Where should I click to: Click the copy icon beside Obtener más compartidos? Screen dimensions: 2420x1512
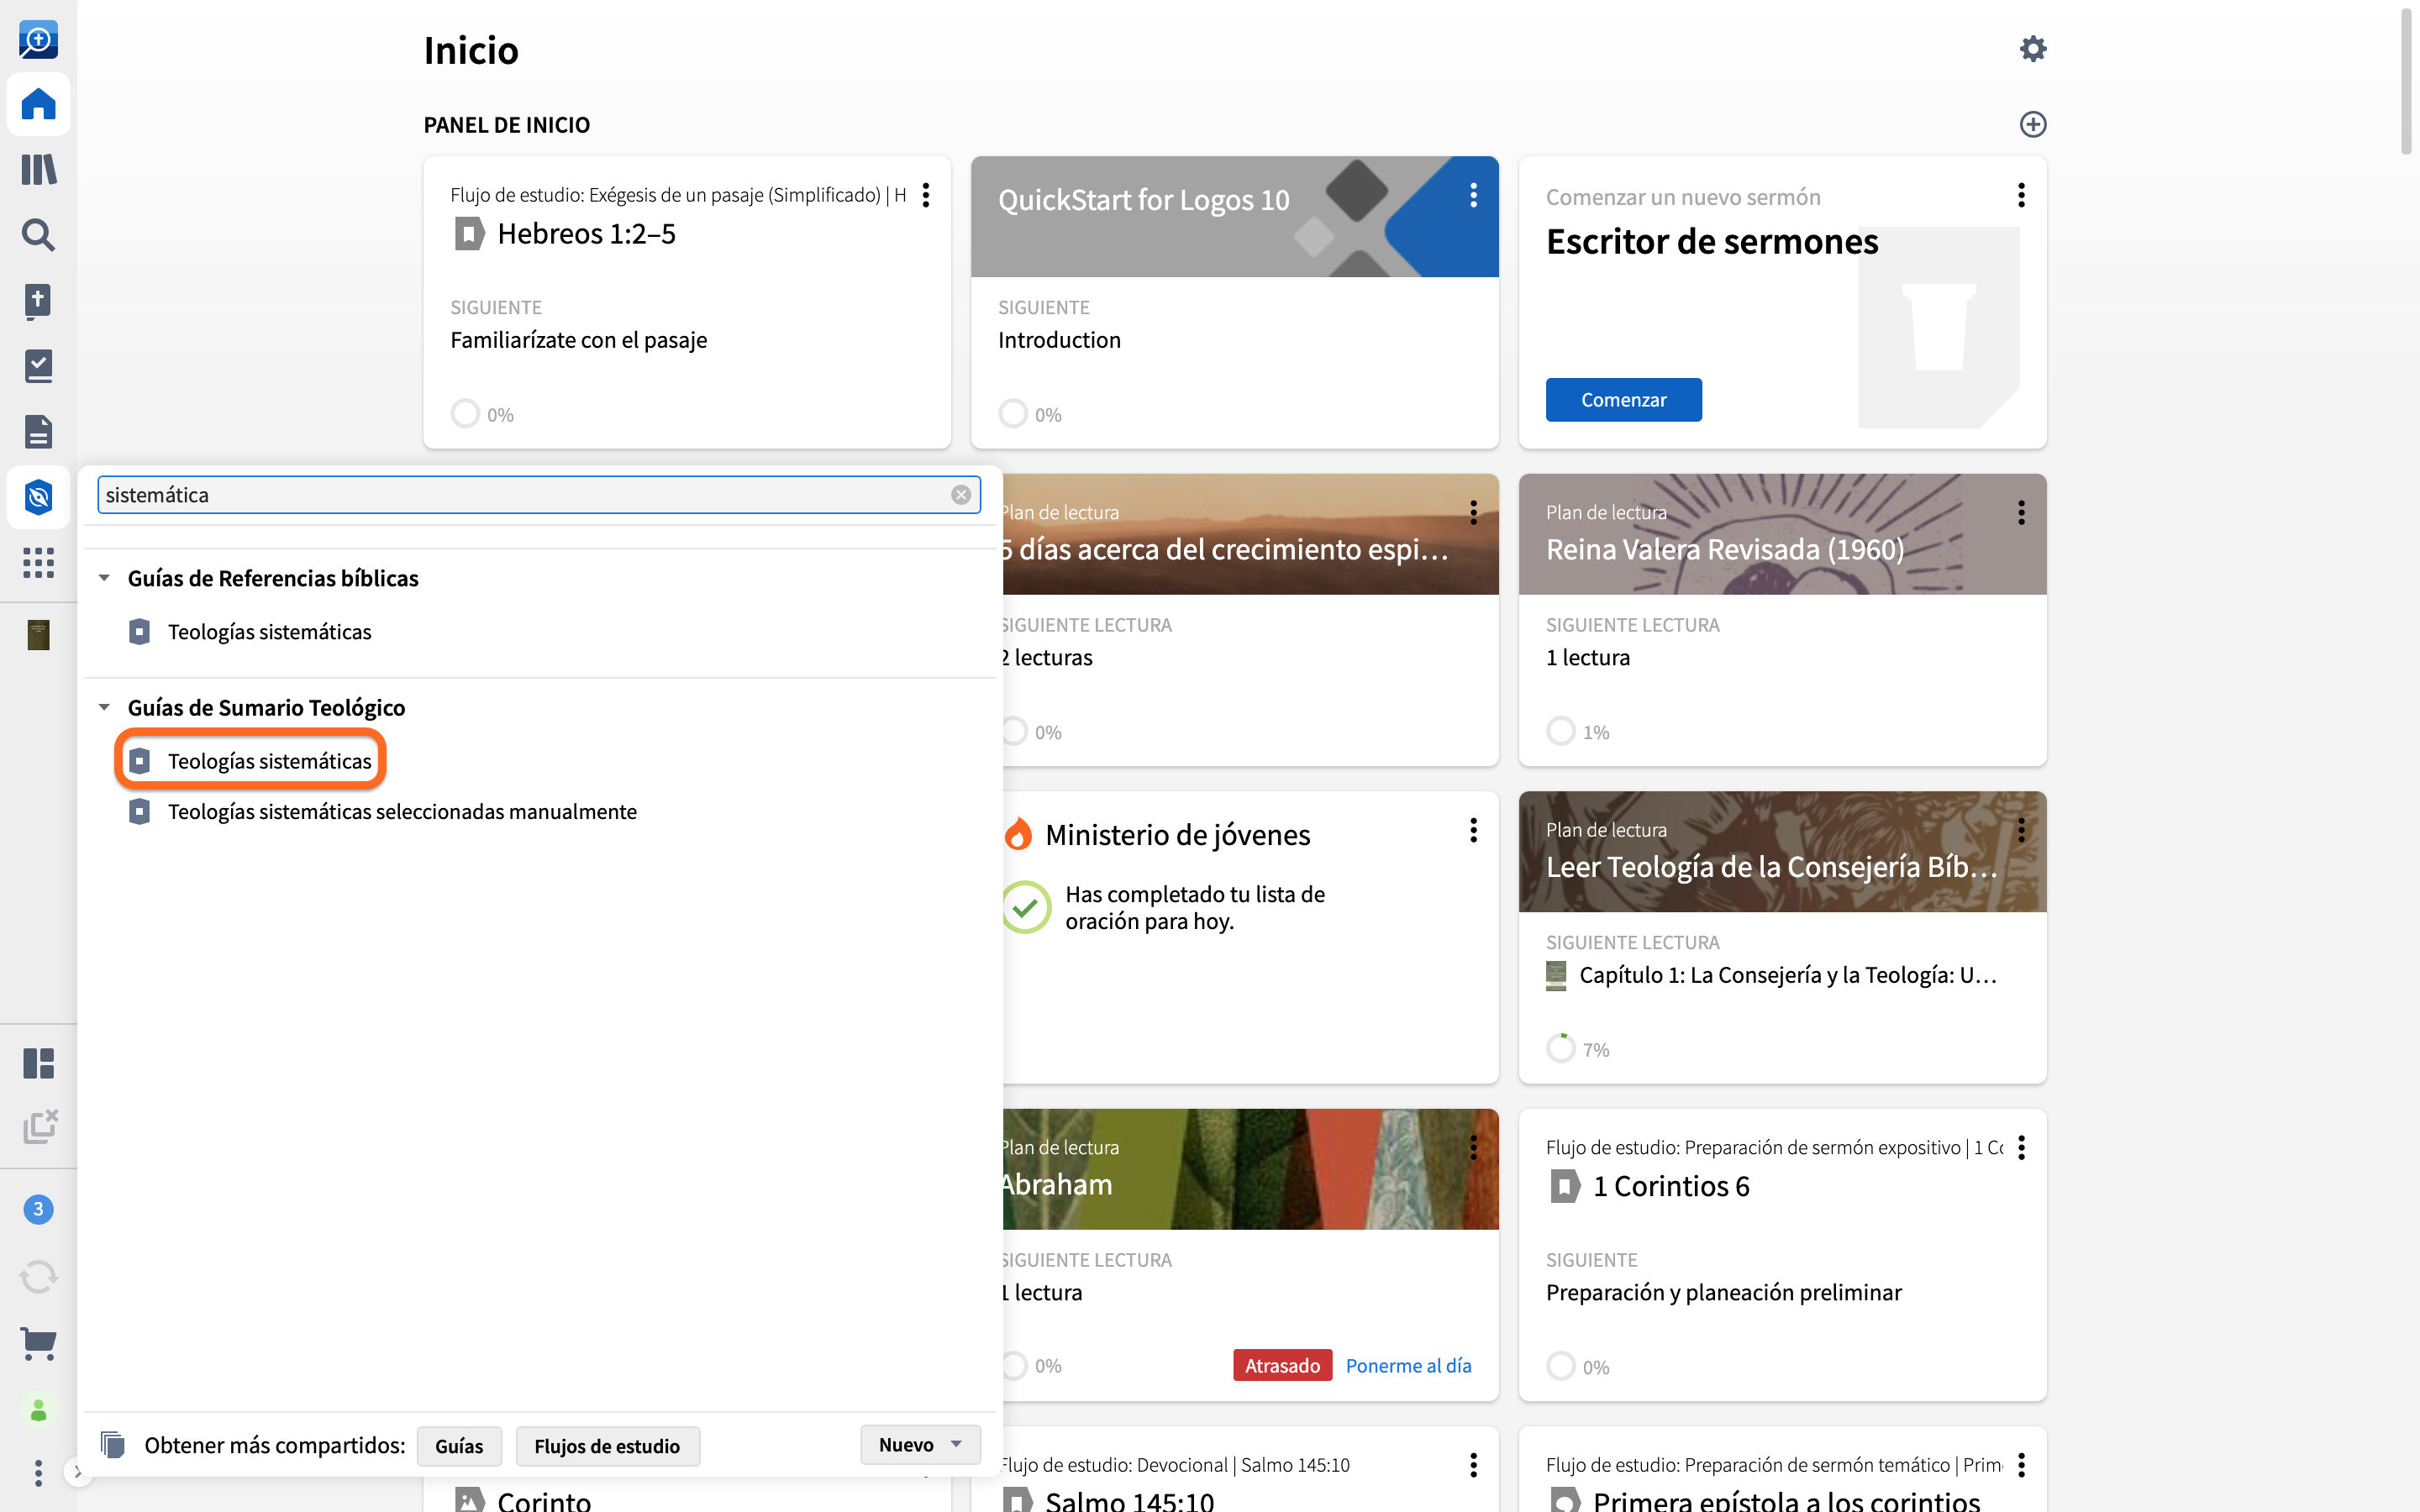[112, 1445]
